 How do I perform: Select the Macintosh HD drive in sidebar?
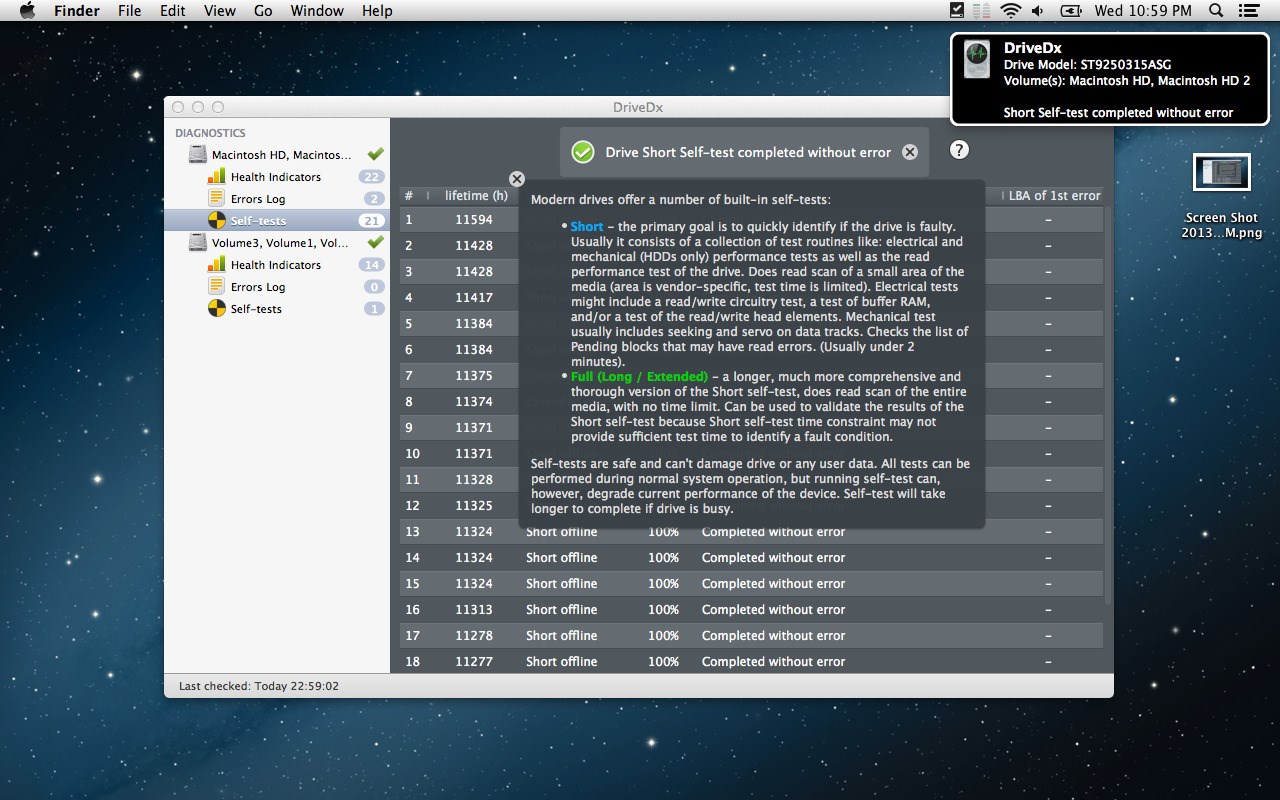(x=276, y=155)
